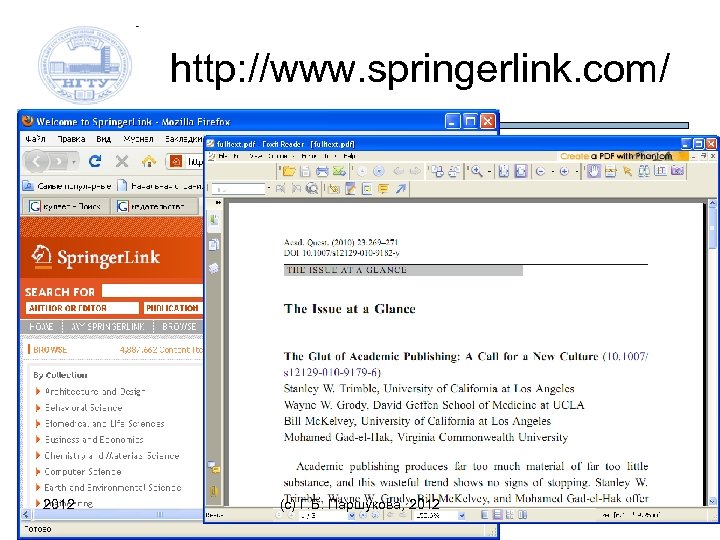Print the document from Foxit toolbar
Screen dimensions: 720x540
pos(322,171)
